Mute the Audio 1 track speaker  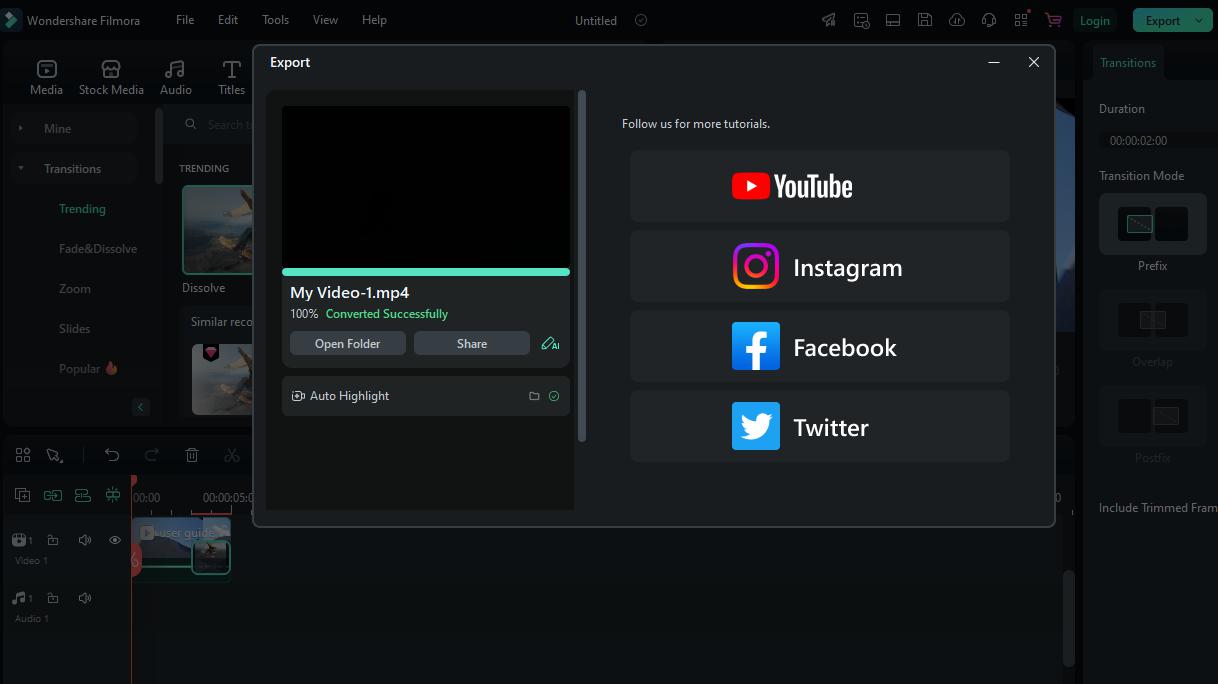pyautogui.click(x=85, y=598)
